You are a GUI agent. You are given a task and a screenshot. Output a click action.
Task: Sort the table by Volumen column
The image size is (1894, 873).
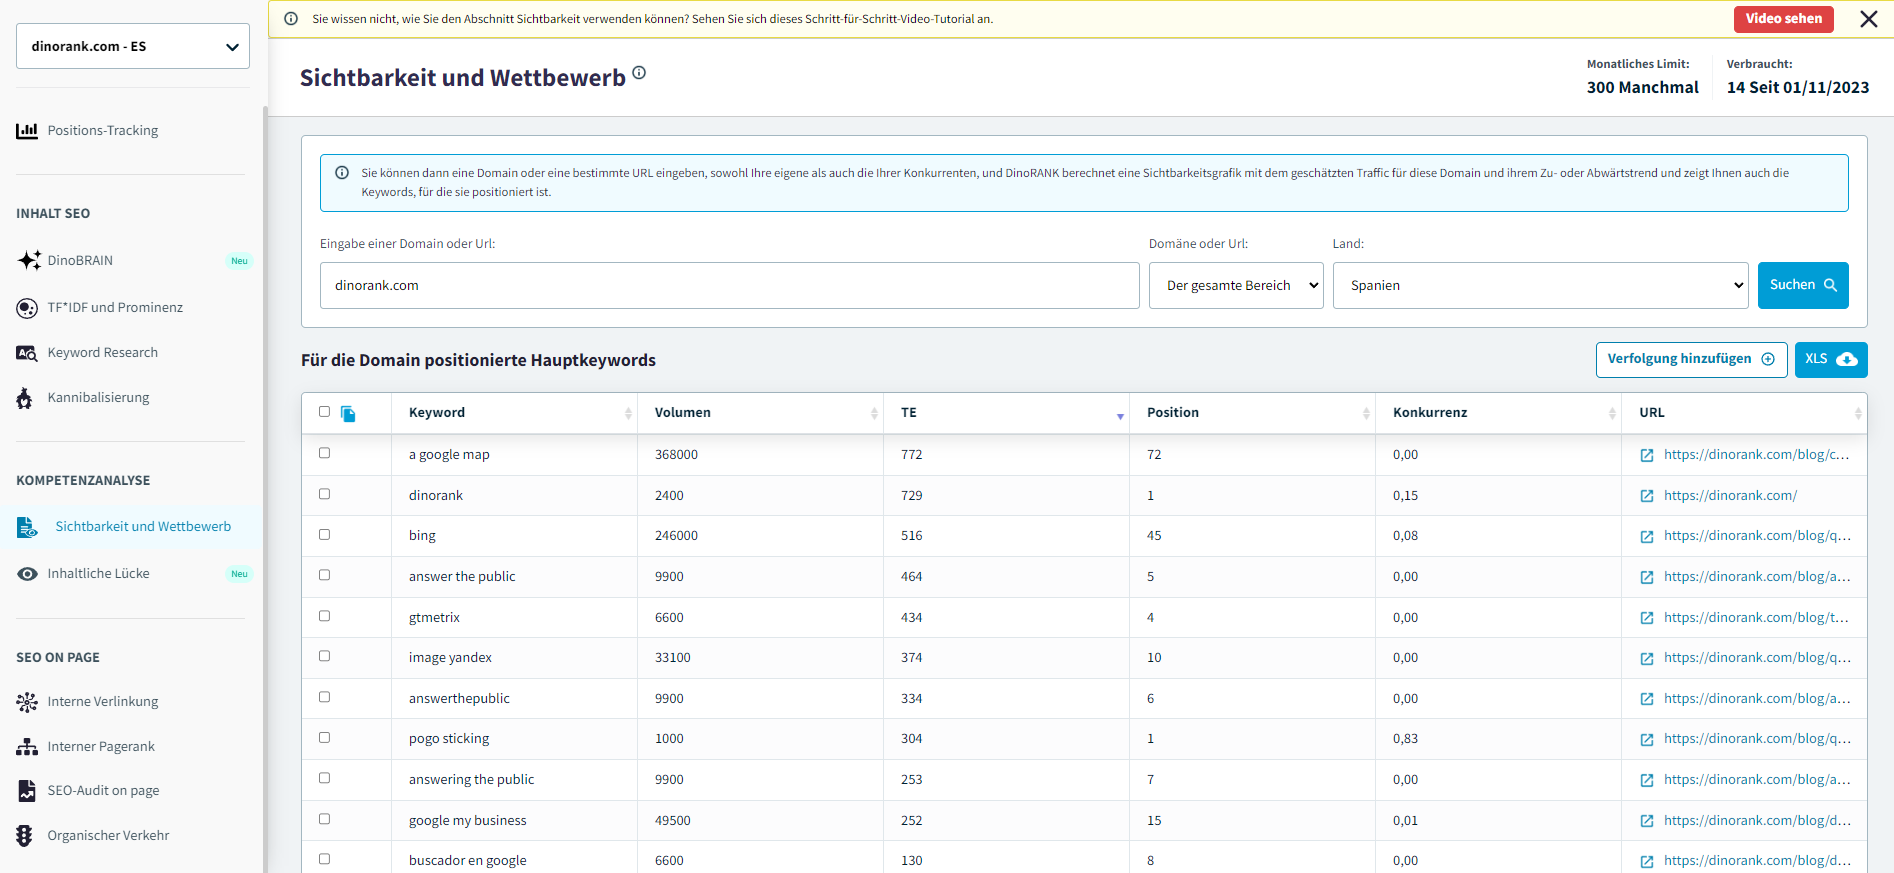click(x=760, y=413)
